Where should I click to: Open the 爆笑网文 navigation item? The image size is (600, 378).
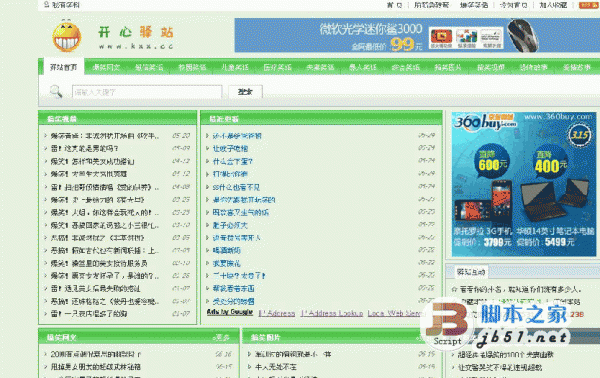[x=106, y=67]
